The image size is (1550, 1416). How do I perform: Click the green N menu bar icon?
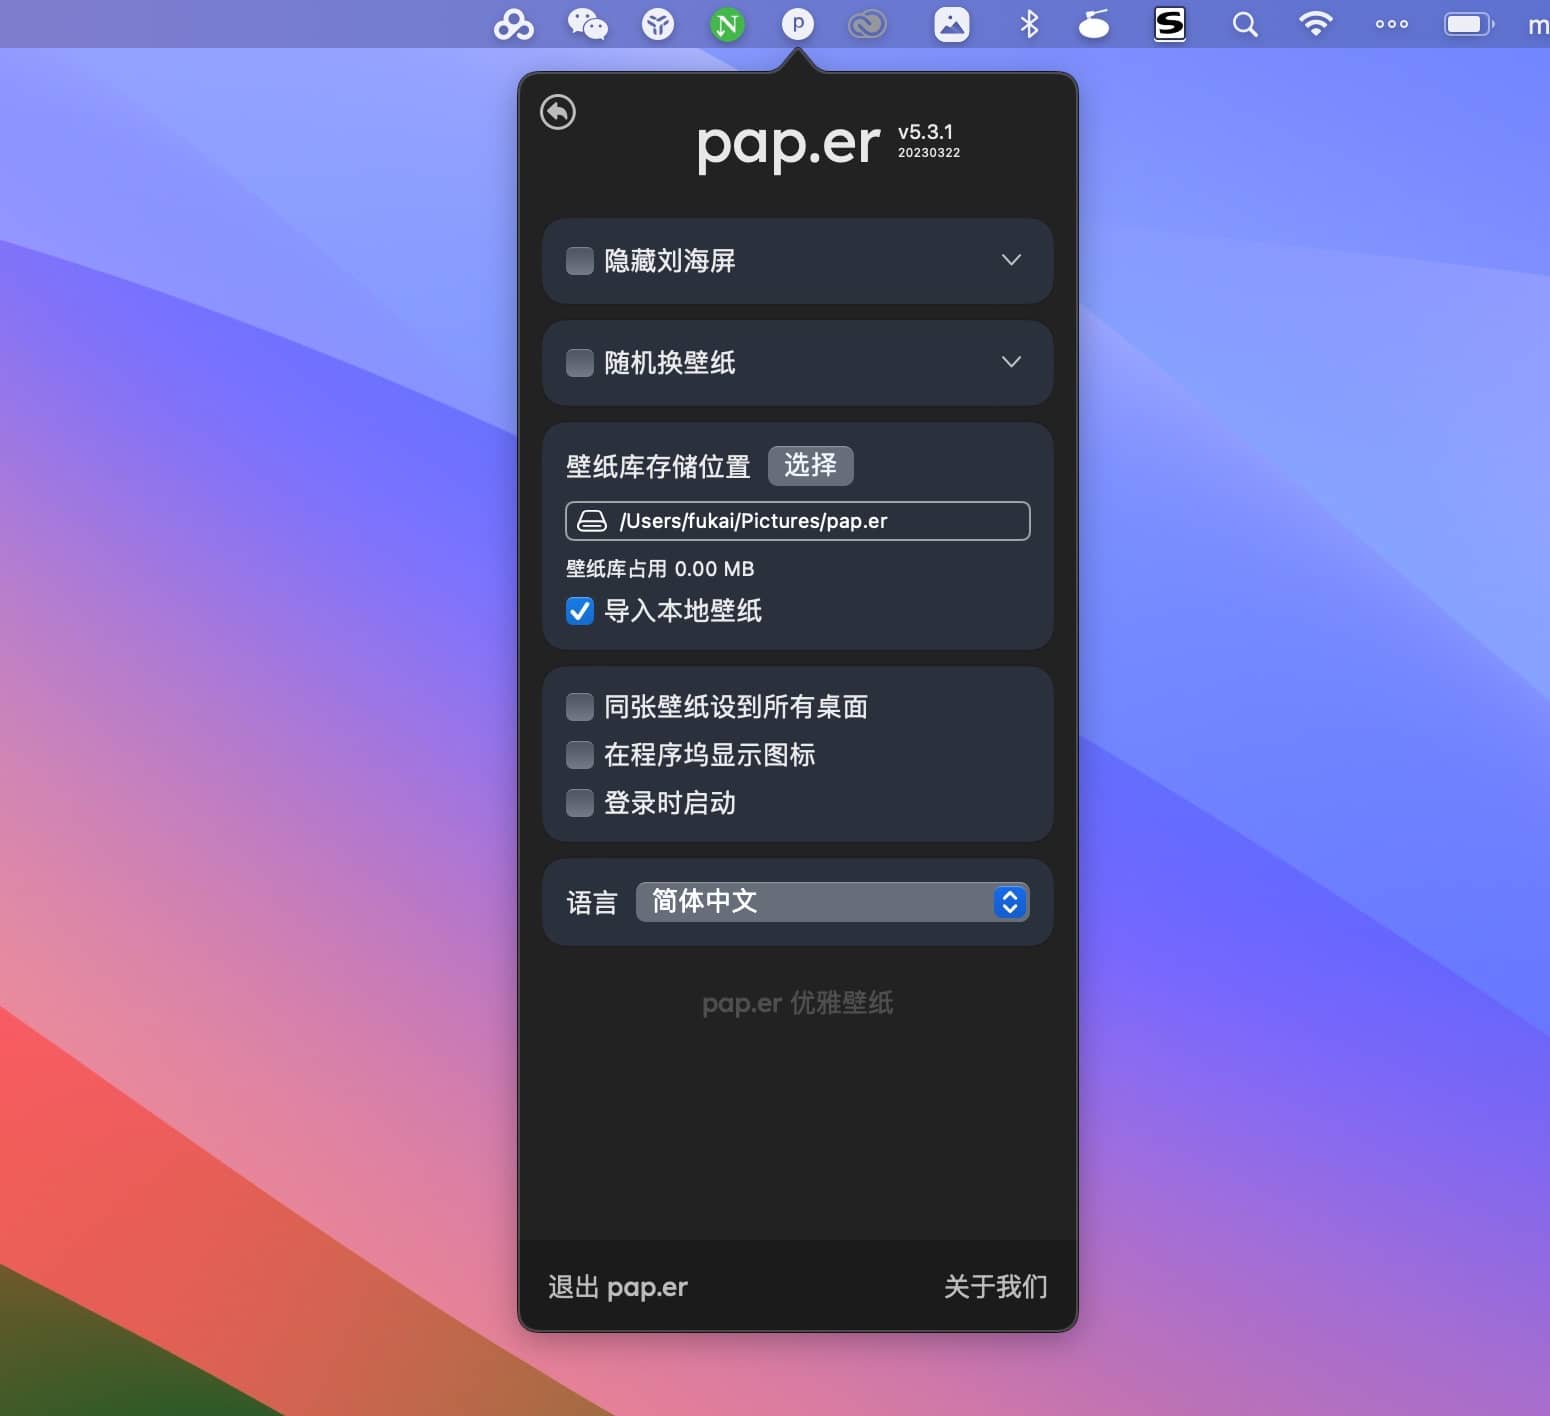pyautogui.click(x=727, y=24)
